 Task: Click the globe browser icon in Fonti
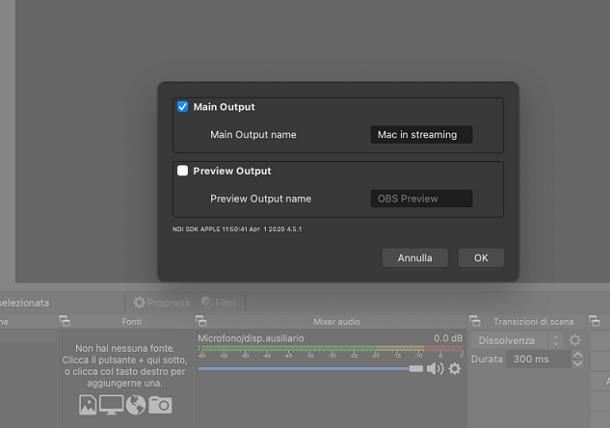(136, 405)
